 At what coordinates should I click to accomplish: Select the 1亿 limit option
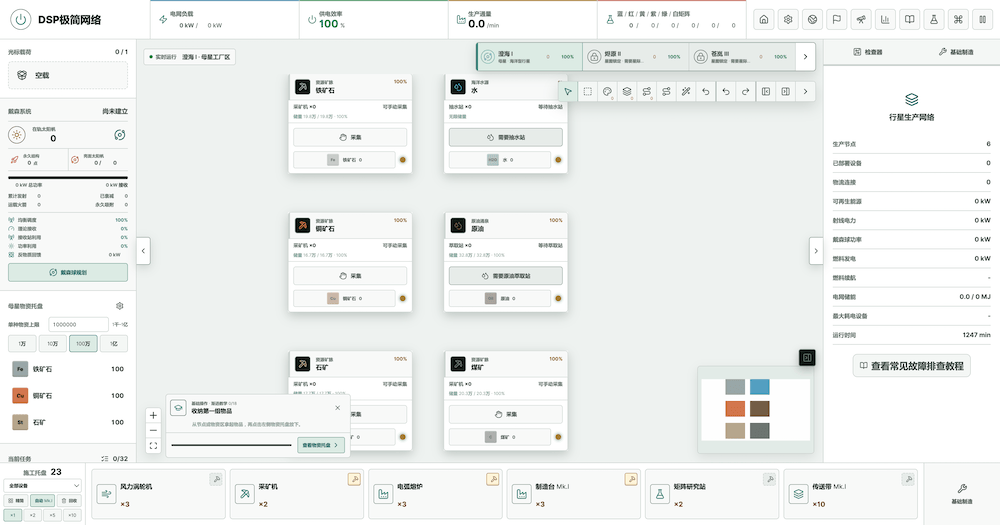[x=114, y=344]
